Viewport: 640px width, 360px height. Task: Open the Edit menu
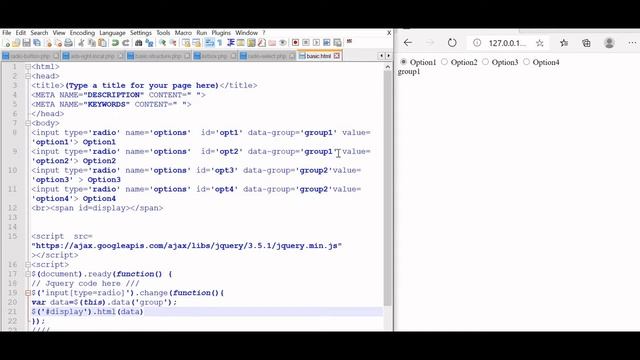point(21,33)
